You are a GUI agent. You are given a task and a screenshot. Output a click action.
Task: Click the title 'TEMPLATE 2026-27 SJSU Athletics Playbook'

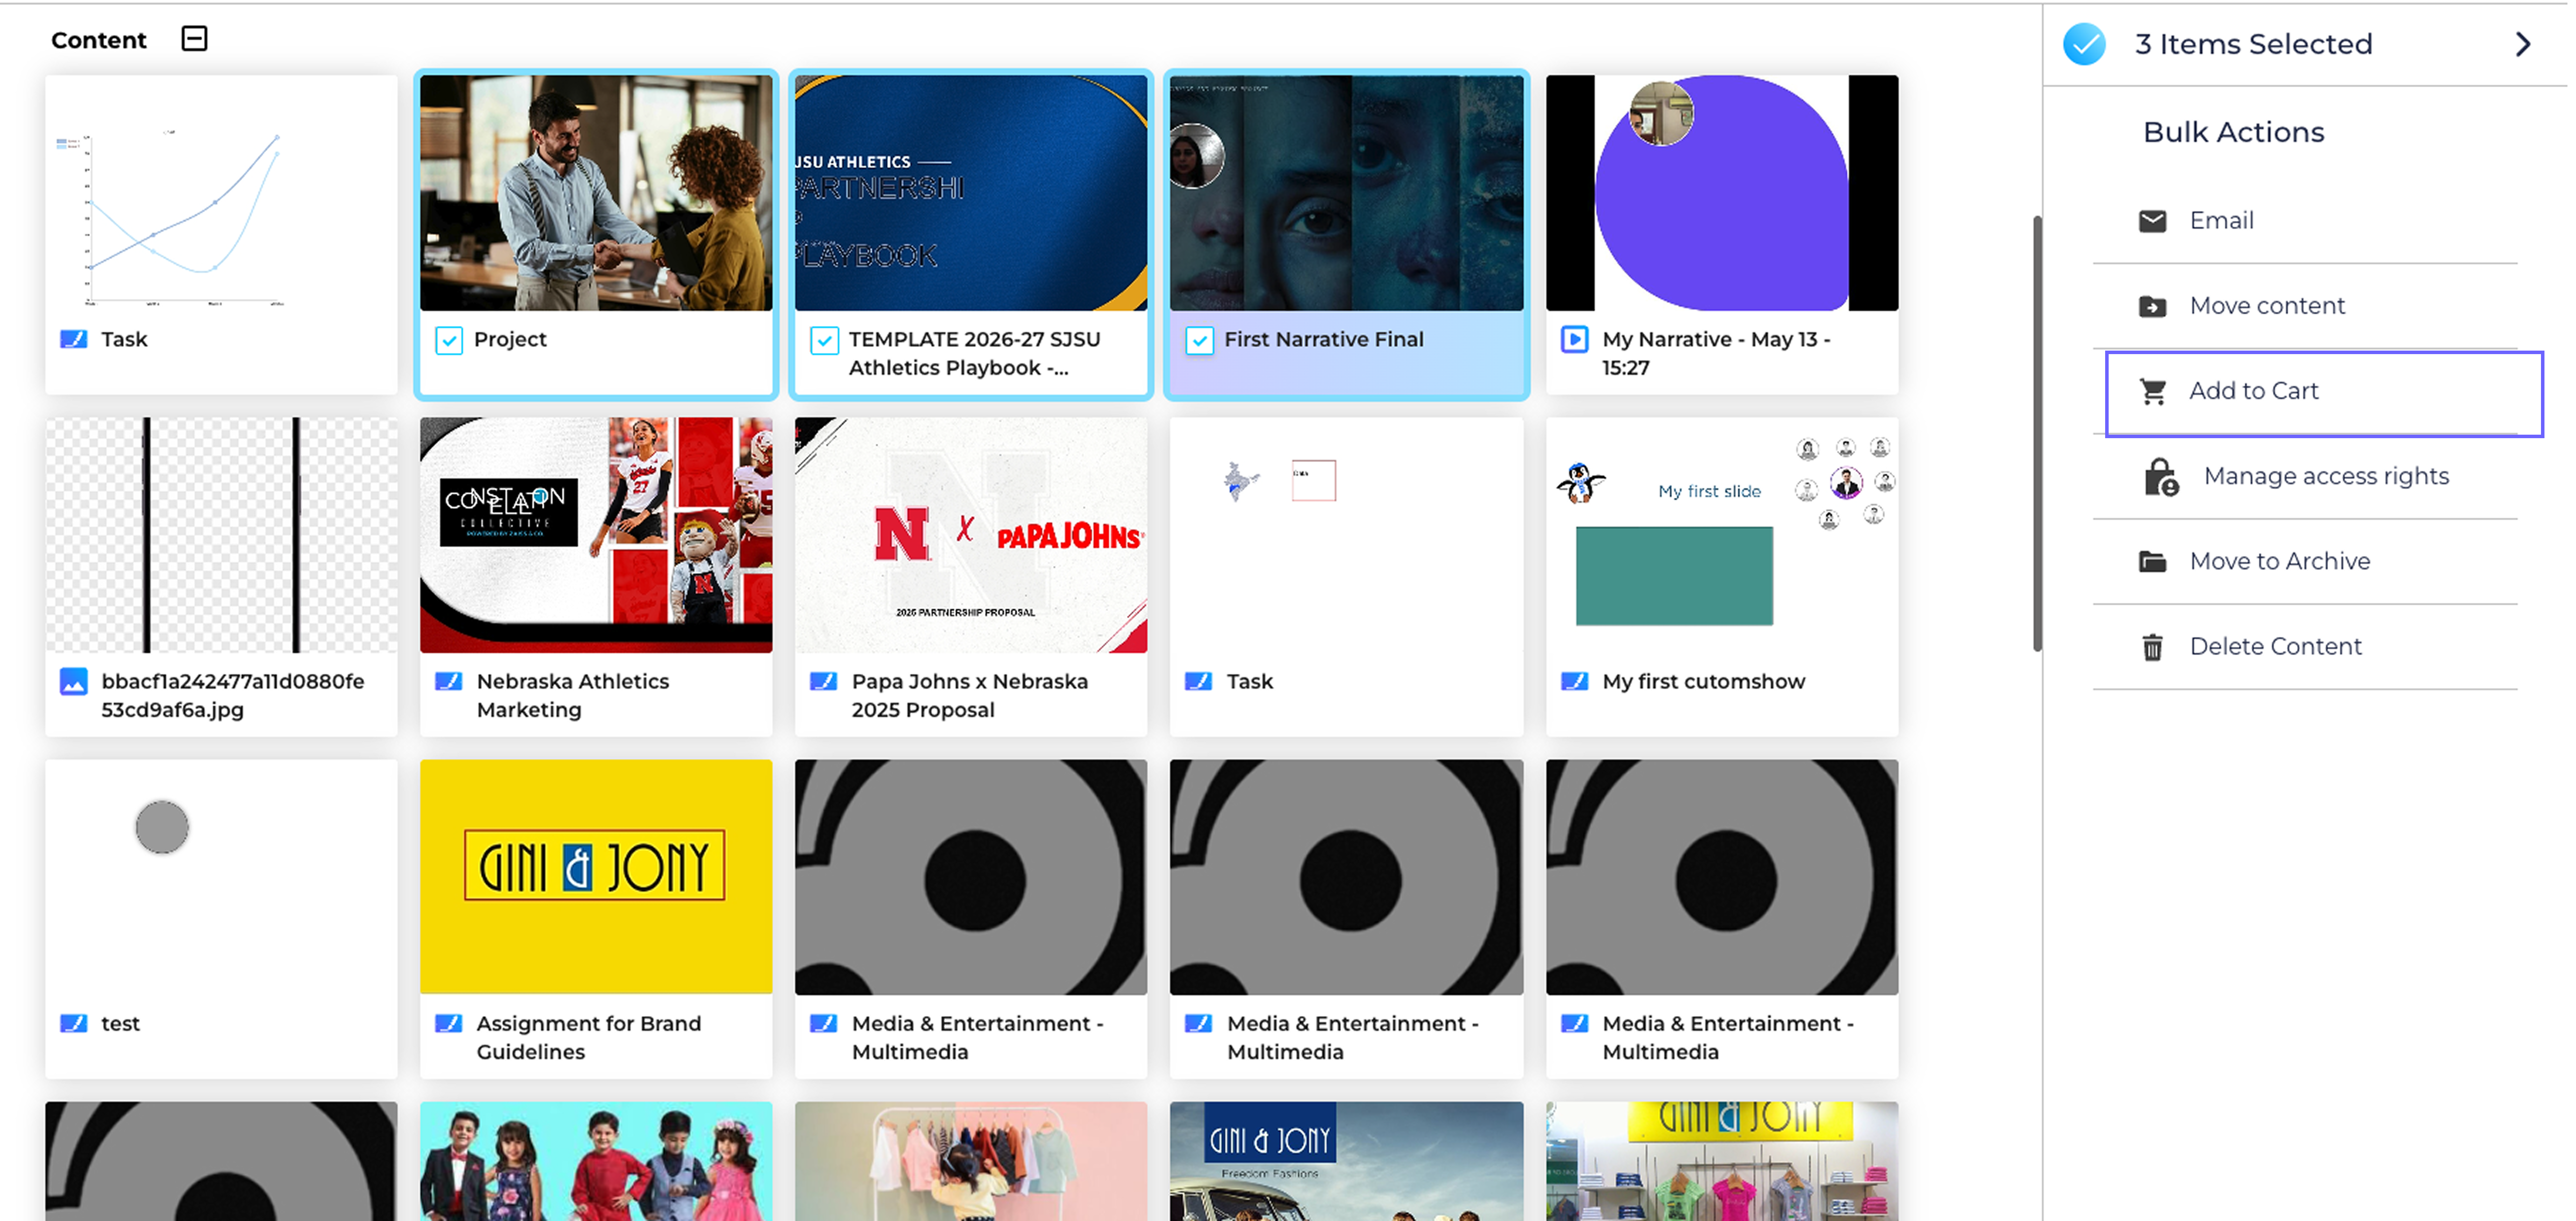pyautogui.click(x=975, y=354)
